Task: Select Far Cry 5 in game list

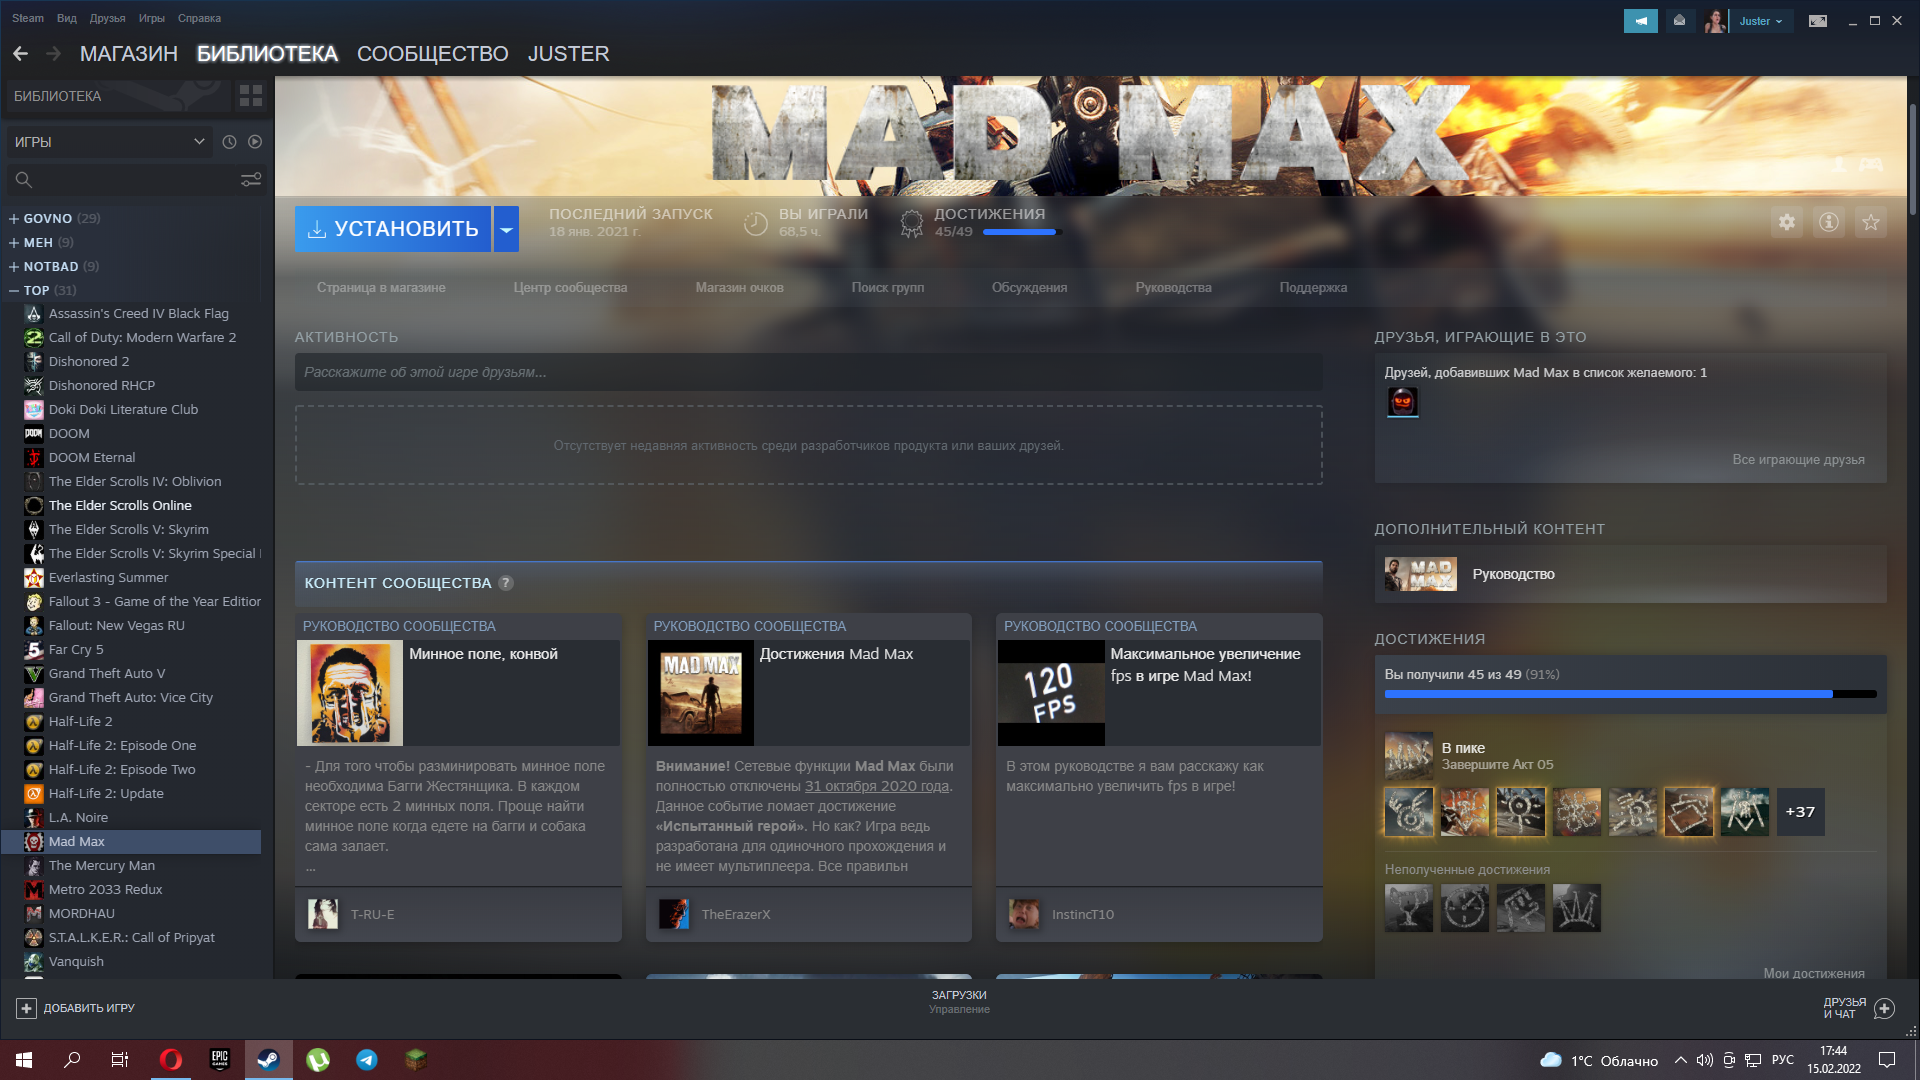Action: coord(76,650)
